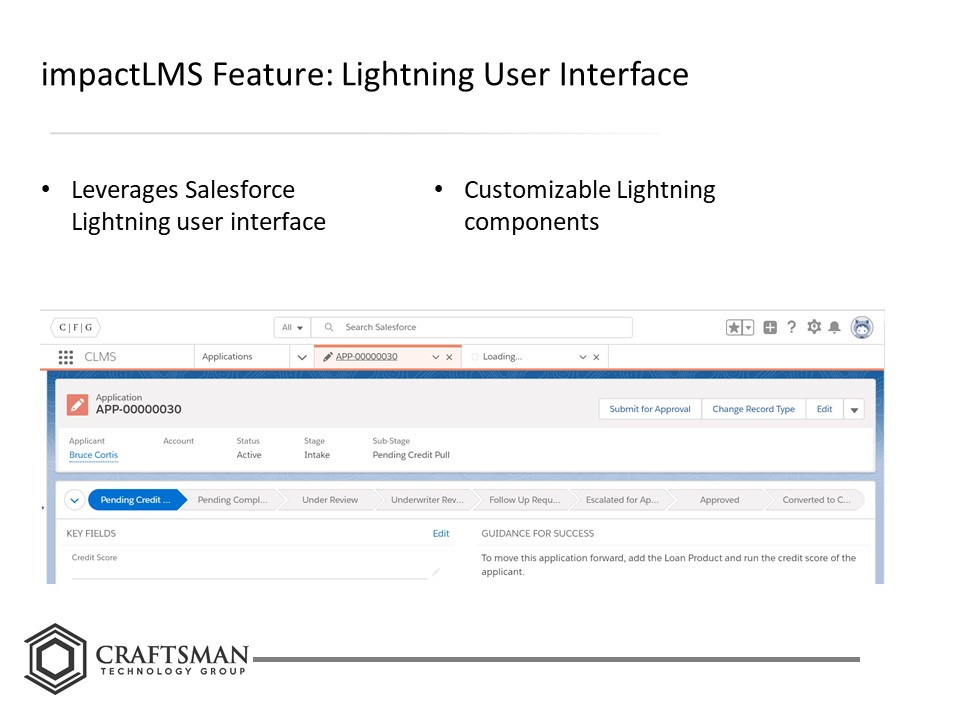
Task: Click the Craftsman Technology Group logo
Action: tap(137, 659)
